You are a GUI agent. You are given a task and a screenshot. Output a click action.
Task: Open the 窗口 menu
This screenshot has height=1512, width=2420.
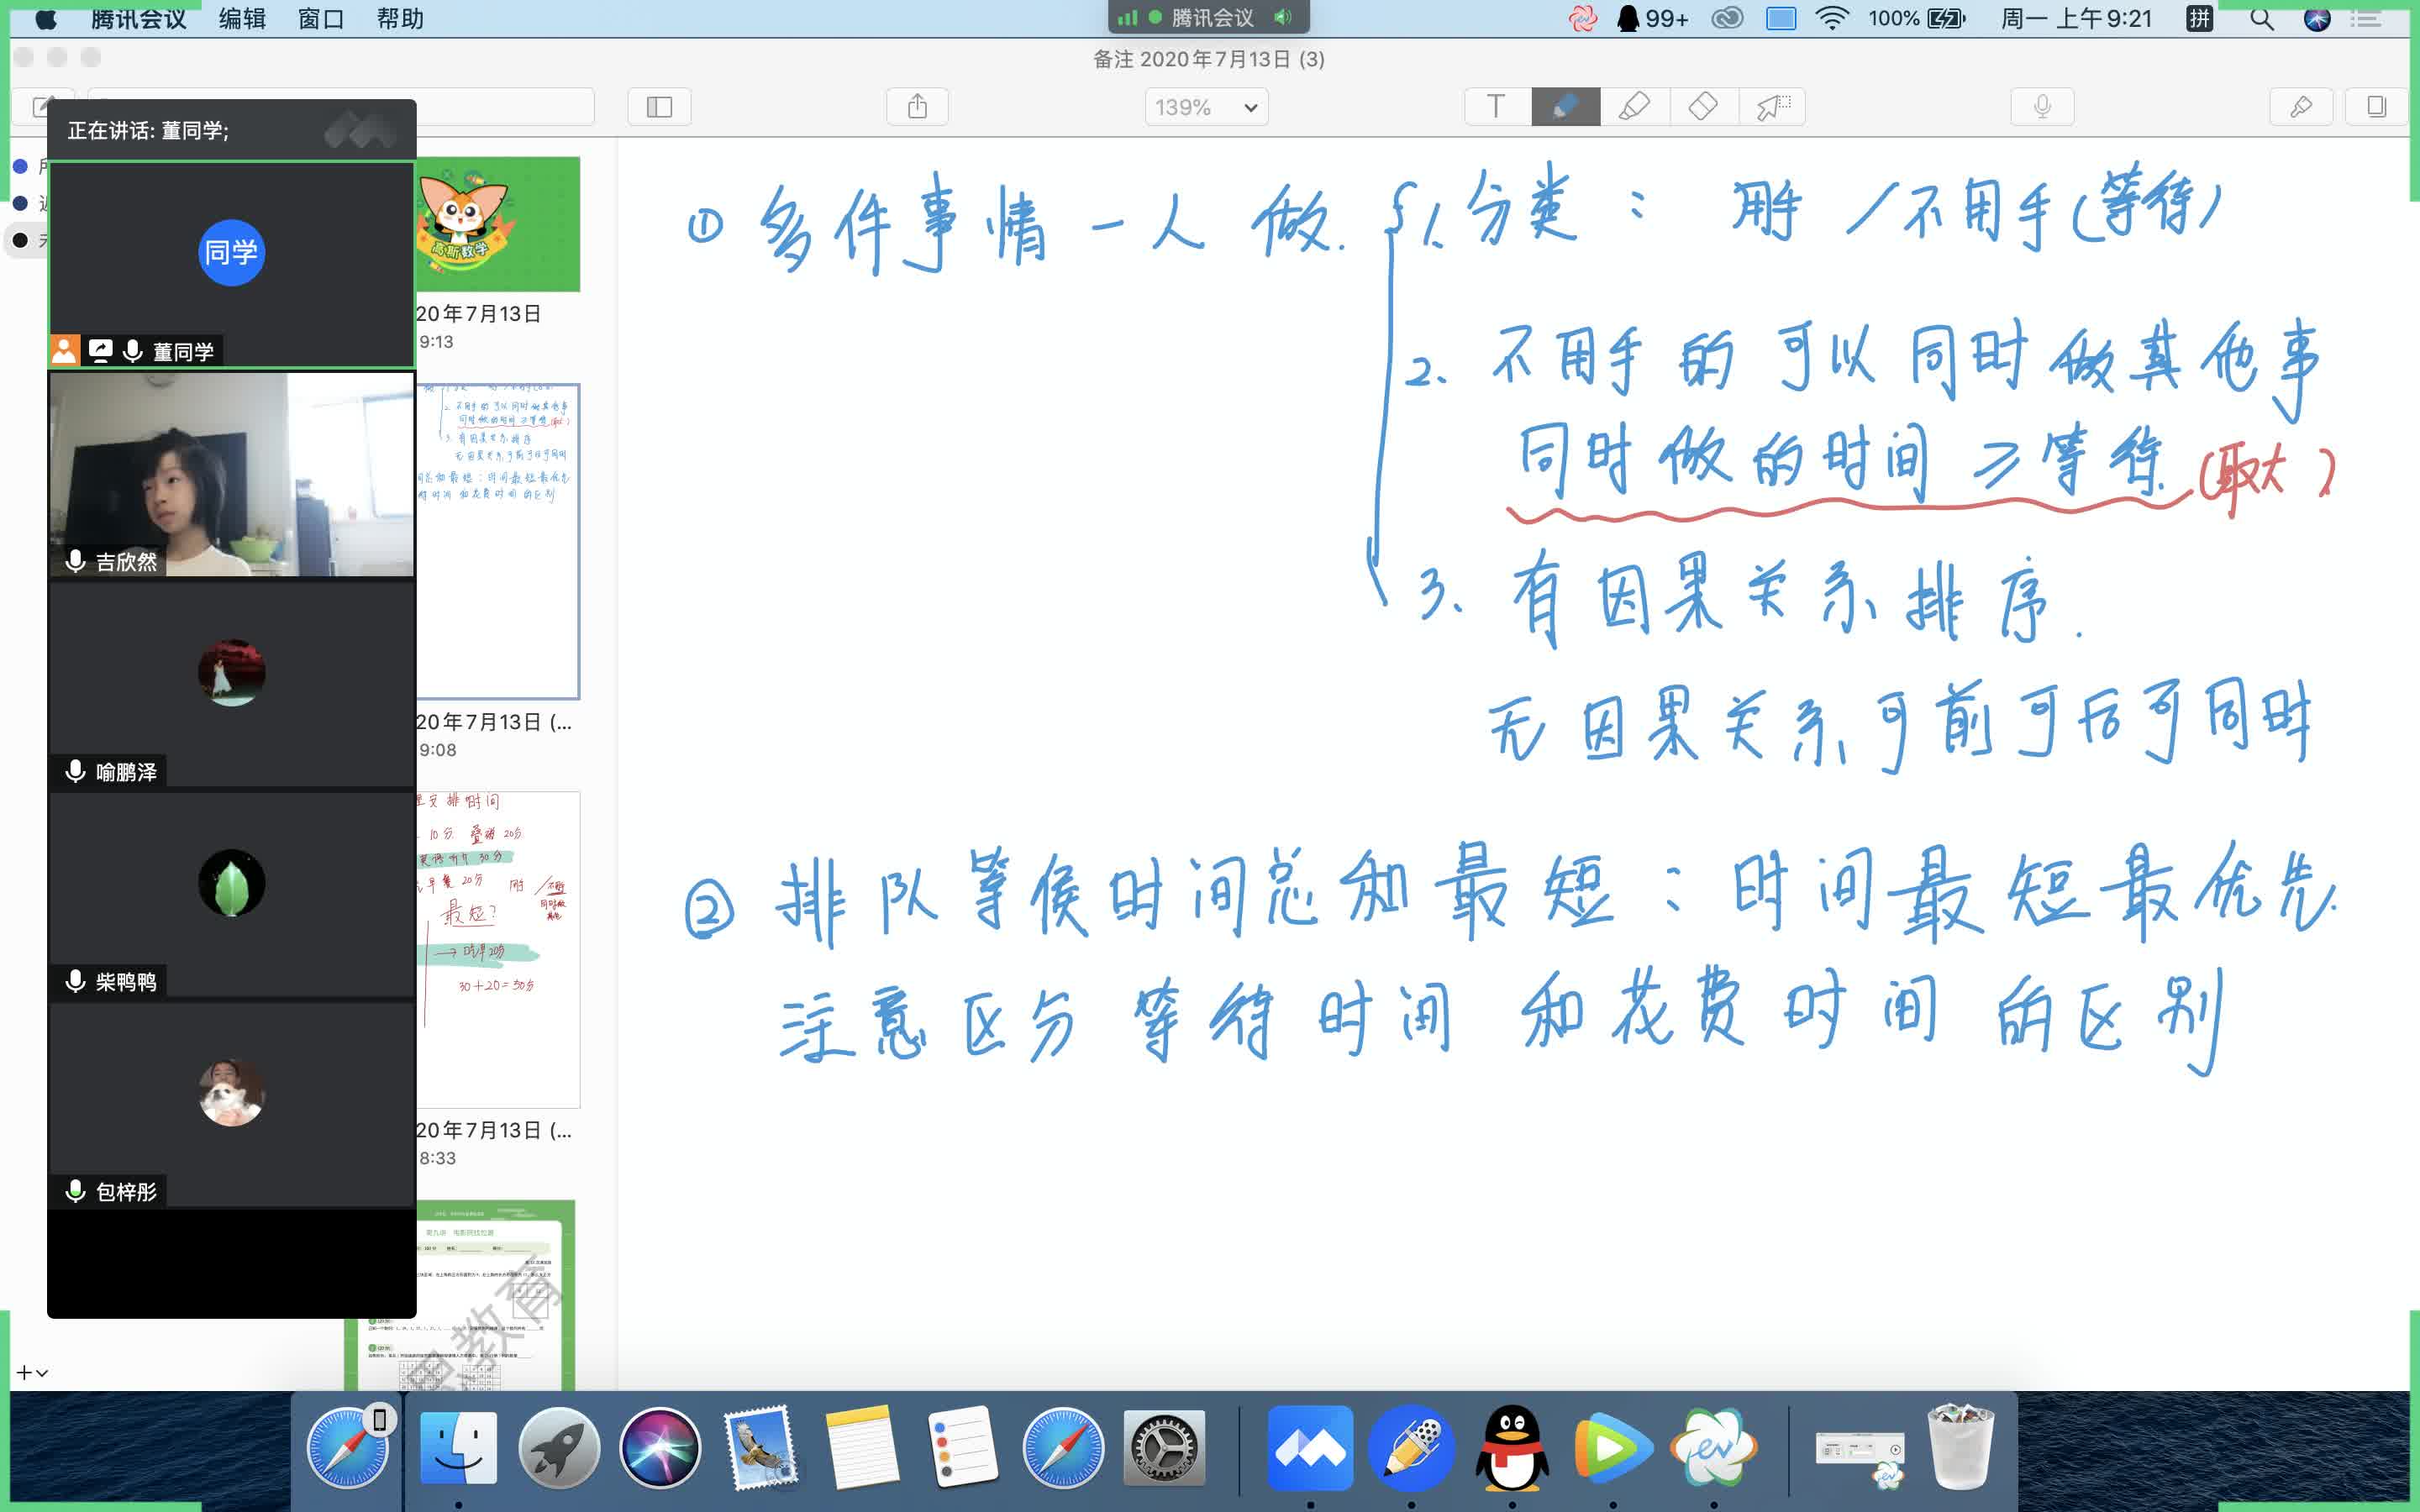pyautogui.click(x=321, y=19)
